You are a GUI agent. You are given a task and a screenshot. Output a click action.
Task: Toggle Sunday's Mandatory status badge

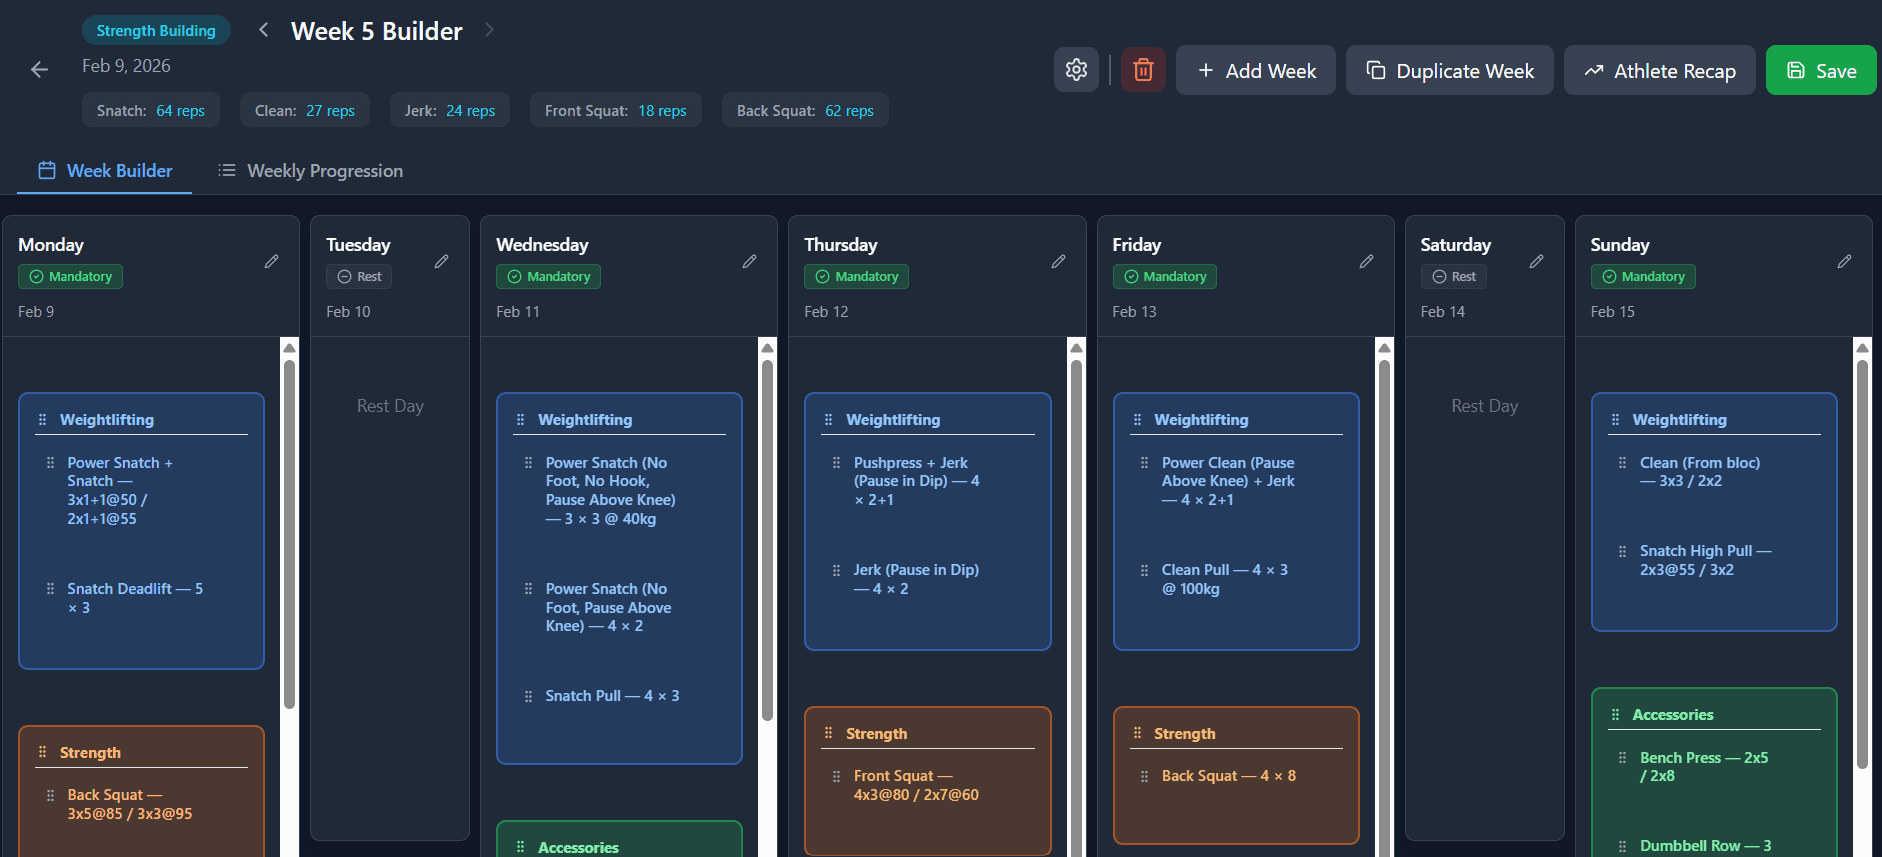(1642, 277)
